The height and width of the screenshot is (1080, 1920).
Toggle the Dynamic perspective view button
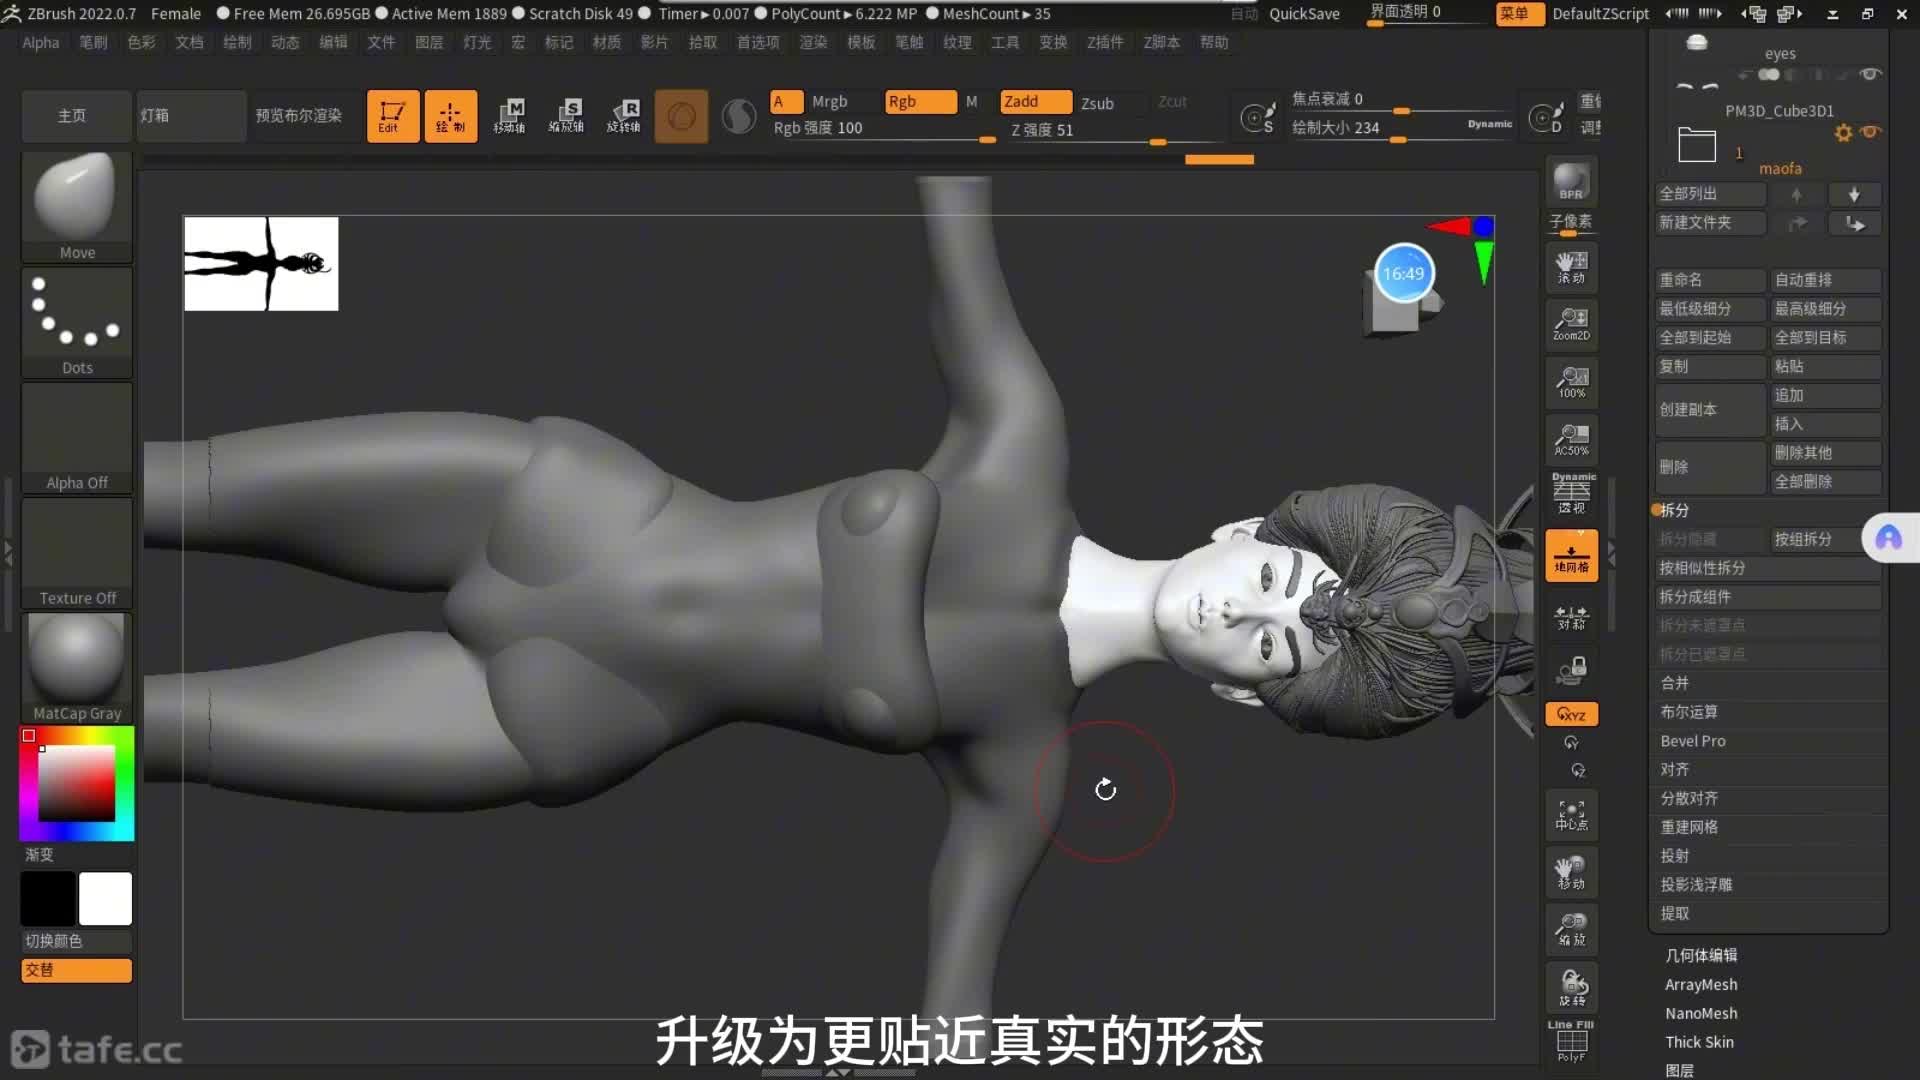click(x=1571, y=494)
